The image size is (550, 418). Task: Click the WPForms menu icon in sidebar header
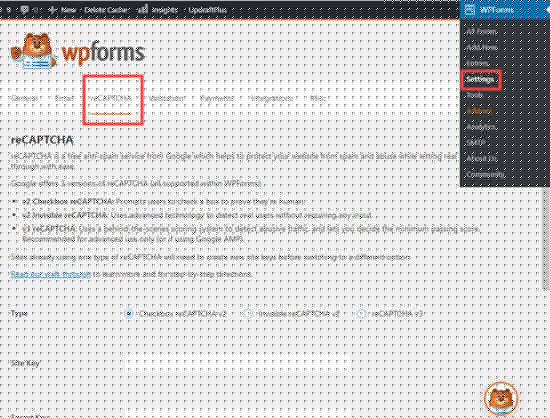(470, 10)
